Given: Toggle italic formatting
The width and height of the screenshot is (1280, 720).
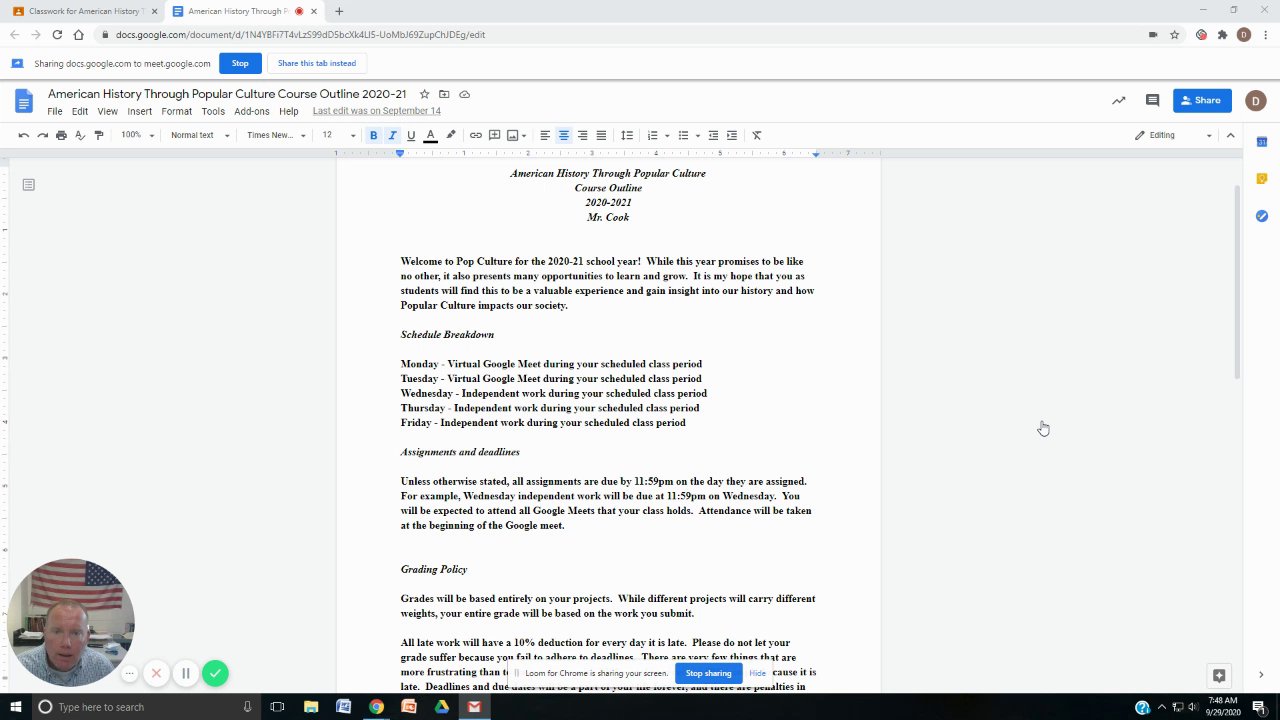Looking at the screenshot, I should point(392,135).
